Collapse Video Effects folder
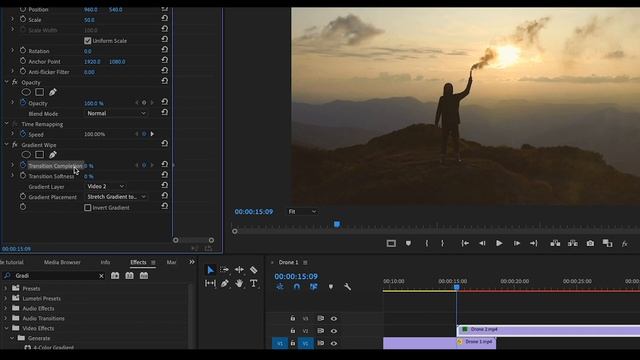Screen dimensions: 640x360 click(6, 328)
